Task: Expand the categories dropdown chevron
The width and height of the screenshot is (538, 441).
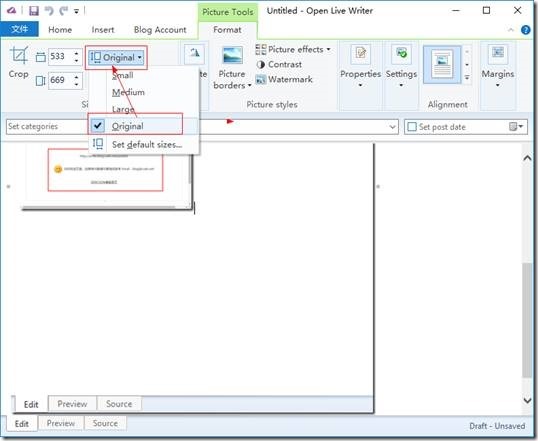Action: pos(393,127)
